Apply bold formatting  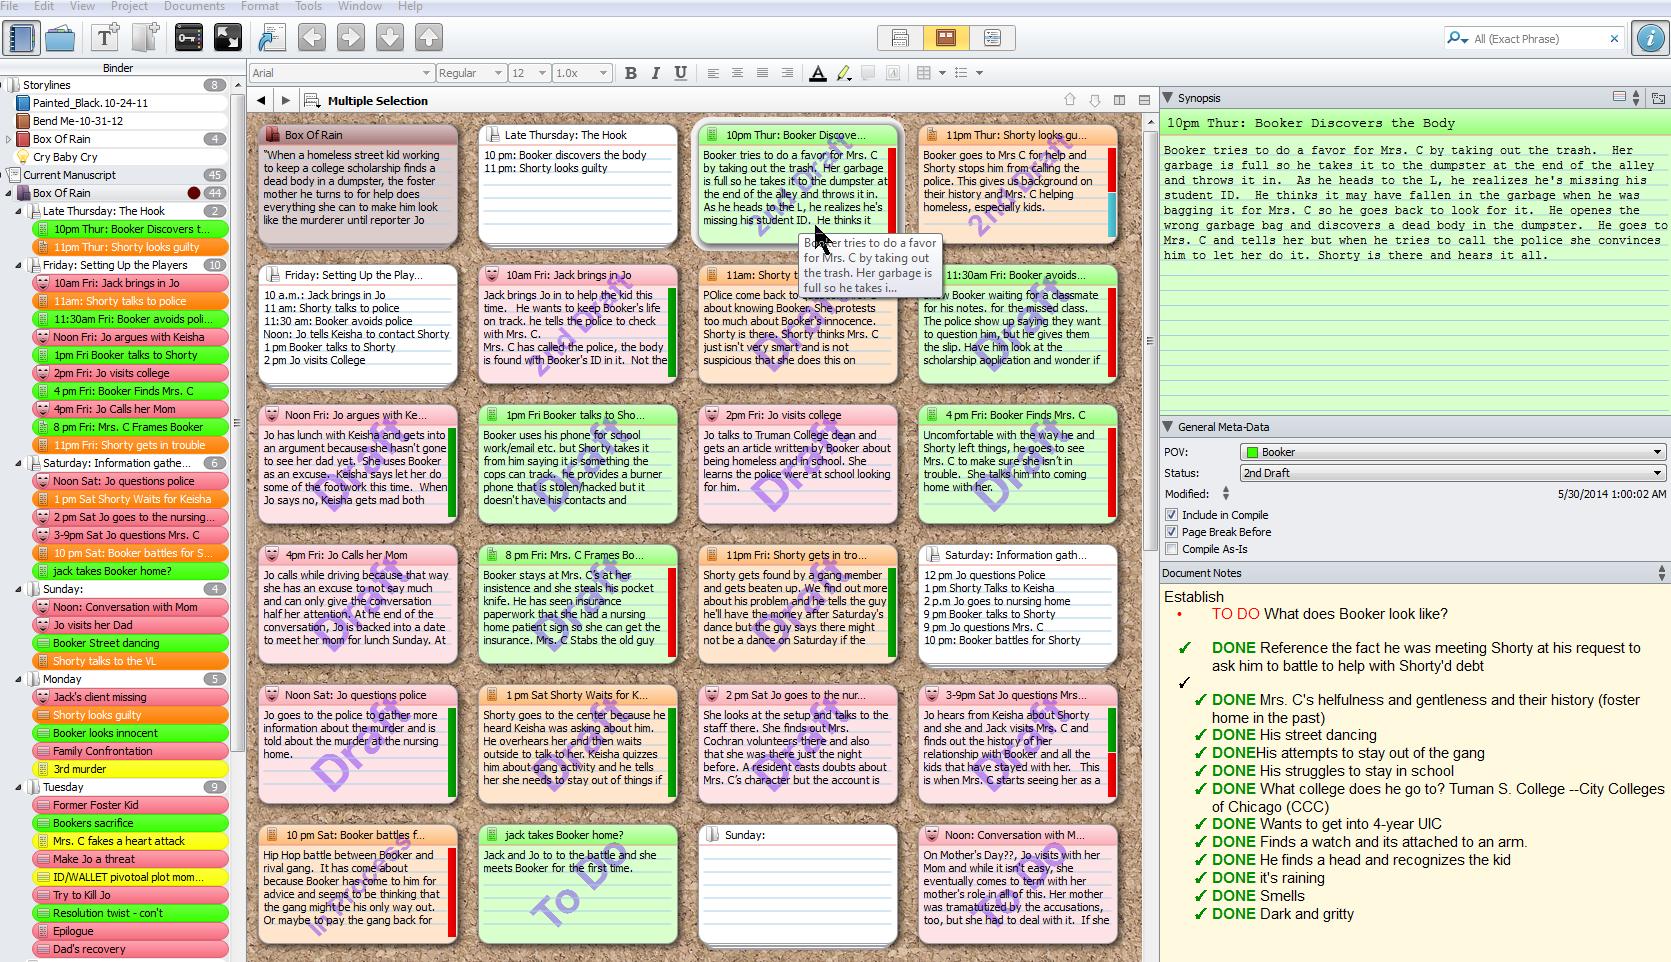click(630, 73)
